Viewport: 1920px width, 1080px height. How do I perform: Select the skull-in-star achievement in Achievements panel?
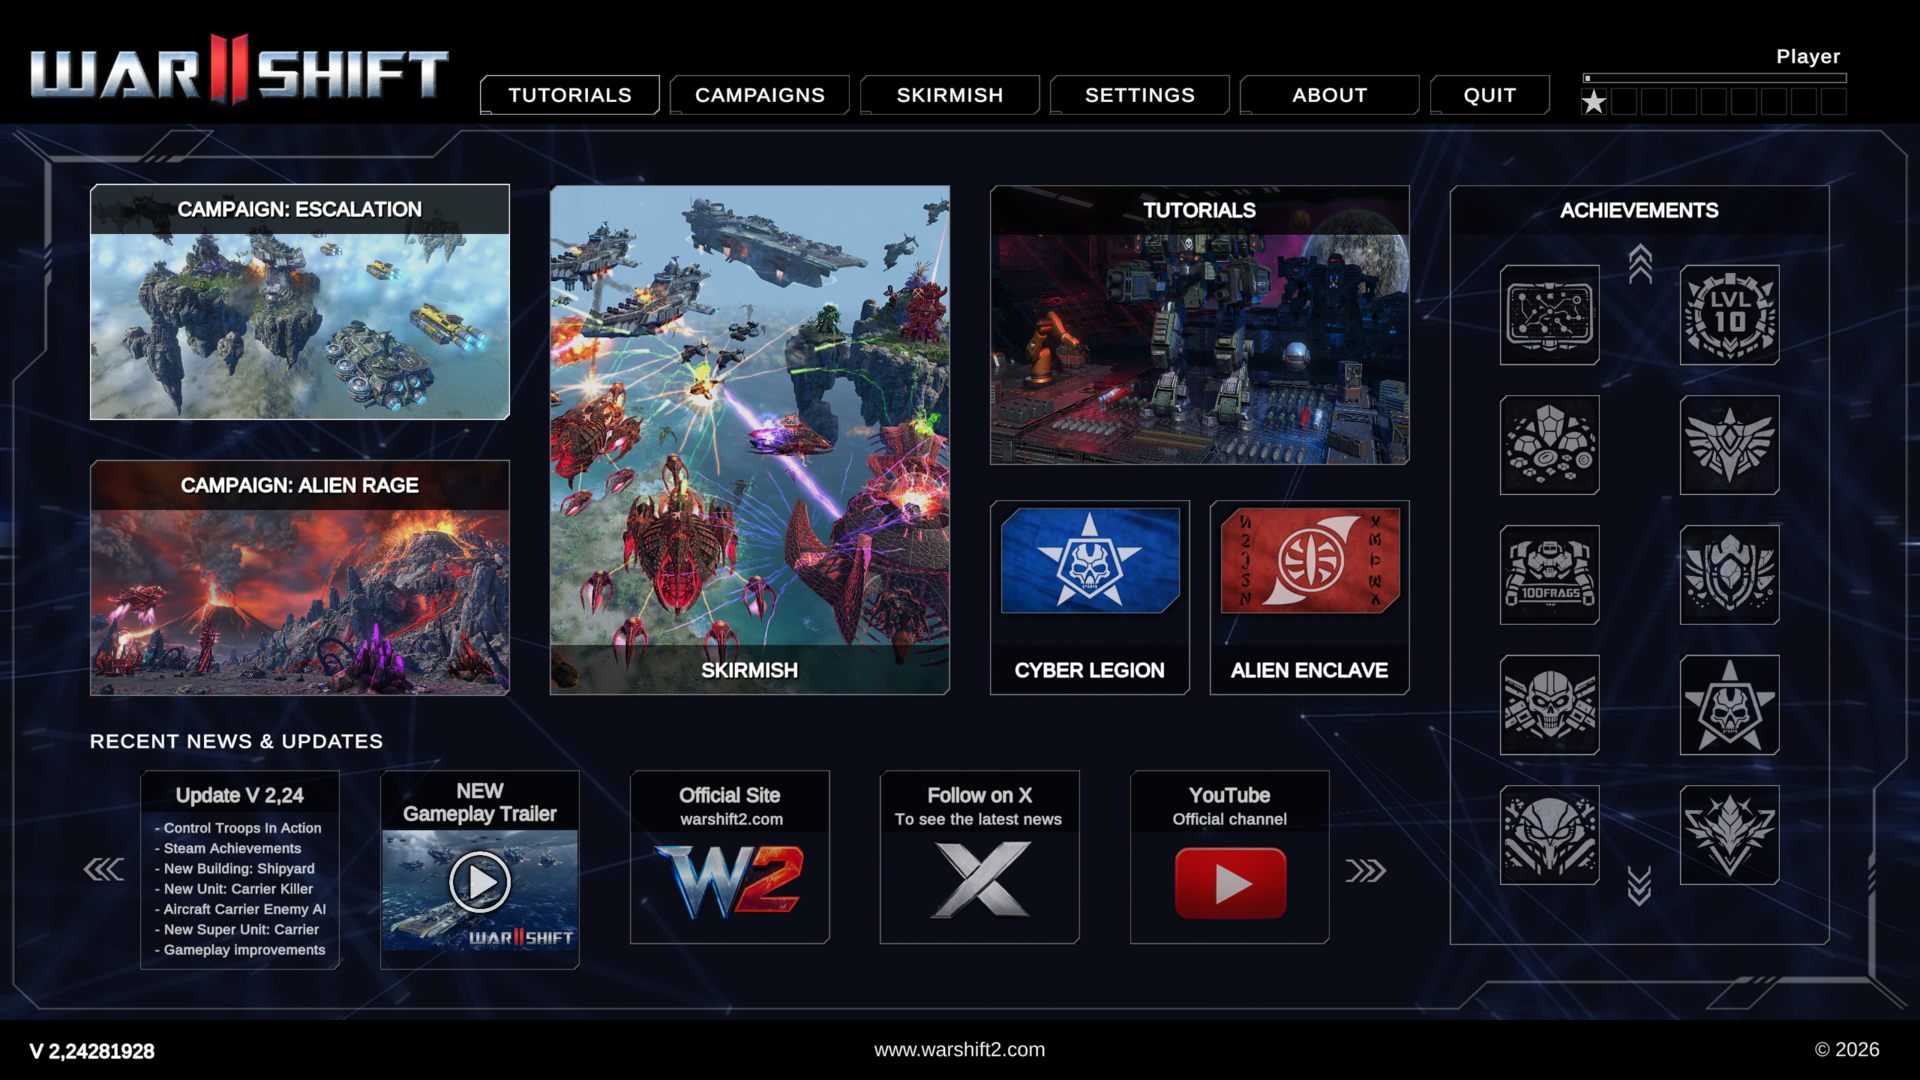coord(1729,705)
